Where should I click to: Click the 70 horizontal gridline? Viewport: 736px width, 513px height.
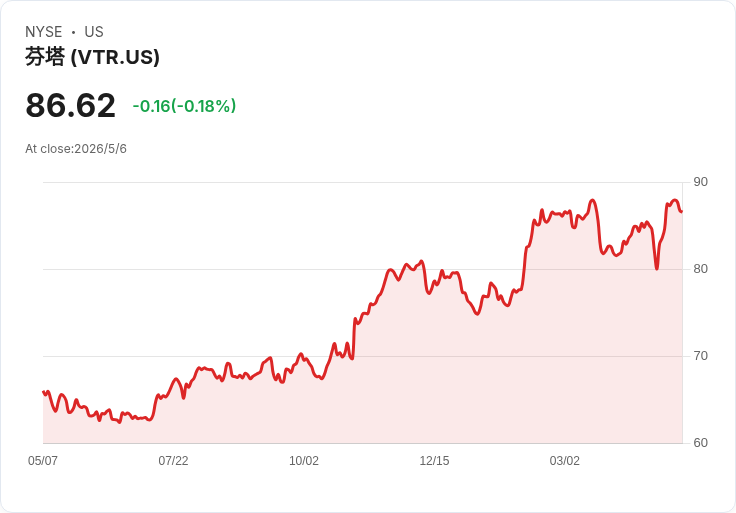pos(363,356)
